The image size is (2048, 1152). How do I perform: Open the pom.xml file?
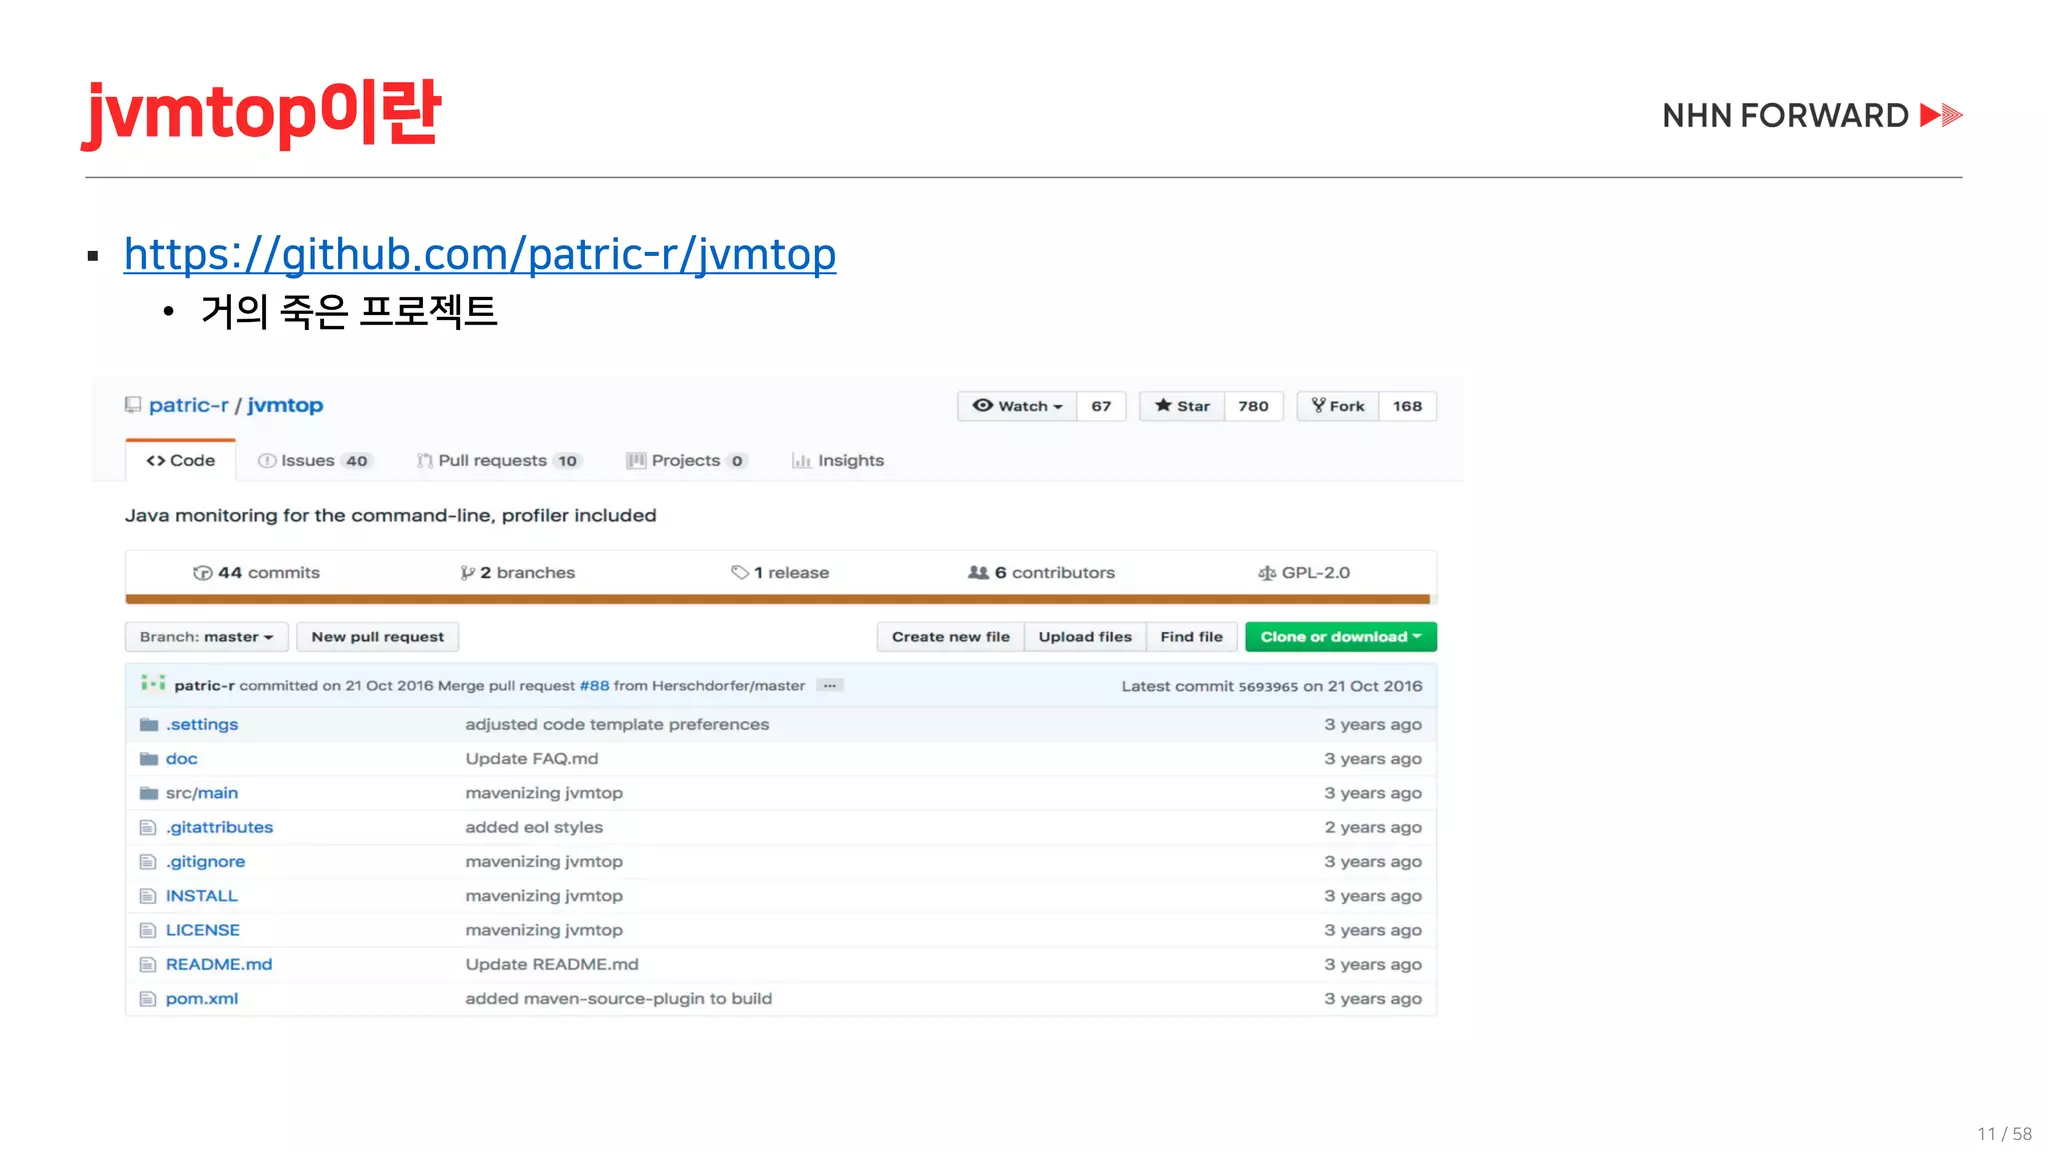click(202, 998)
